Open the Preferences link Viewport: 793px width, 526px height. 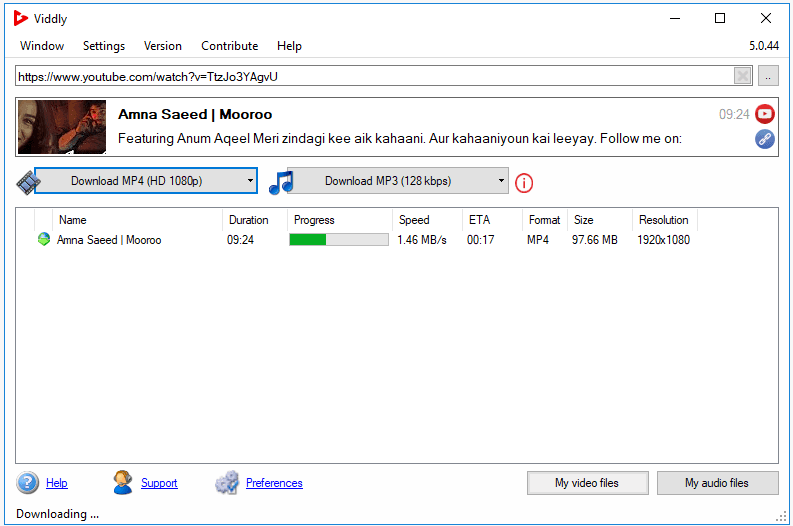tap(274, 483)
